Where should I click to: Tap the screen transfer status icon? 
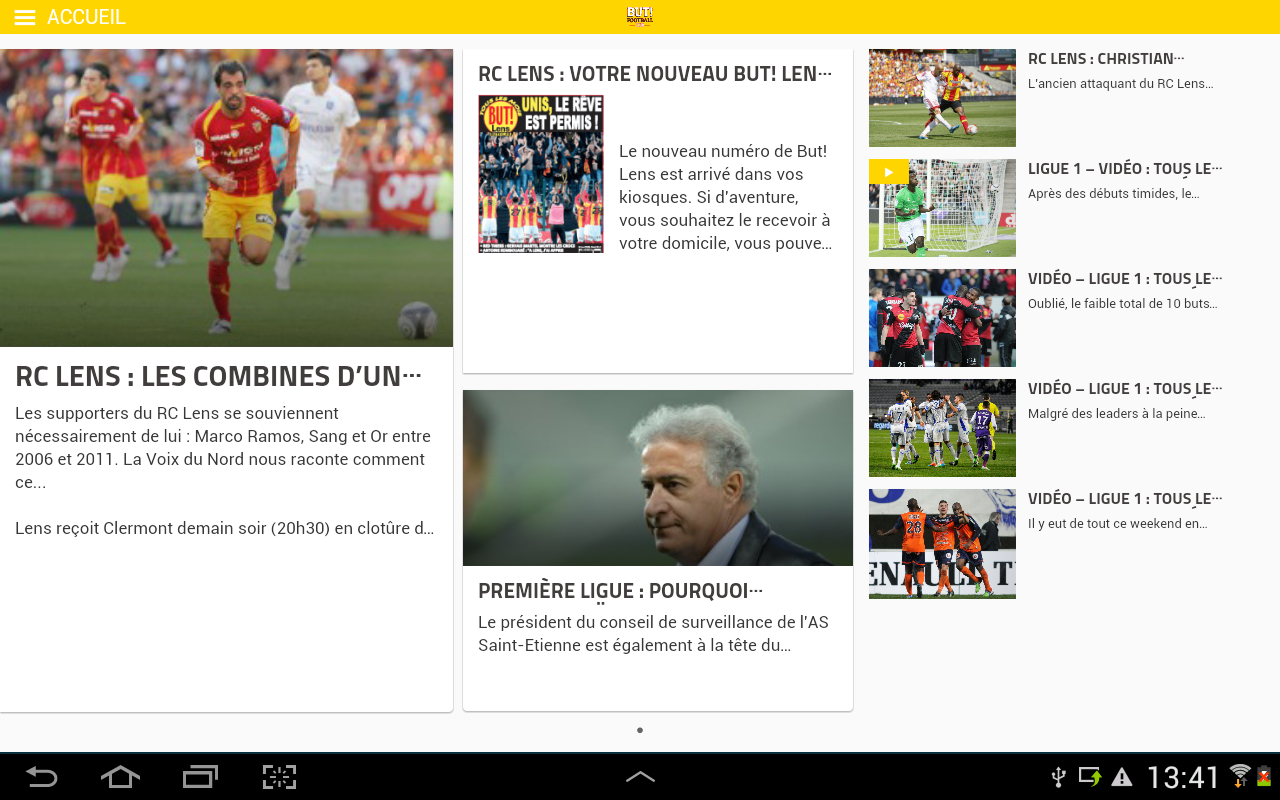coord(1090,776)
